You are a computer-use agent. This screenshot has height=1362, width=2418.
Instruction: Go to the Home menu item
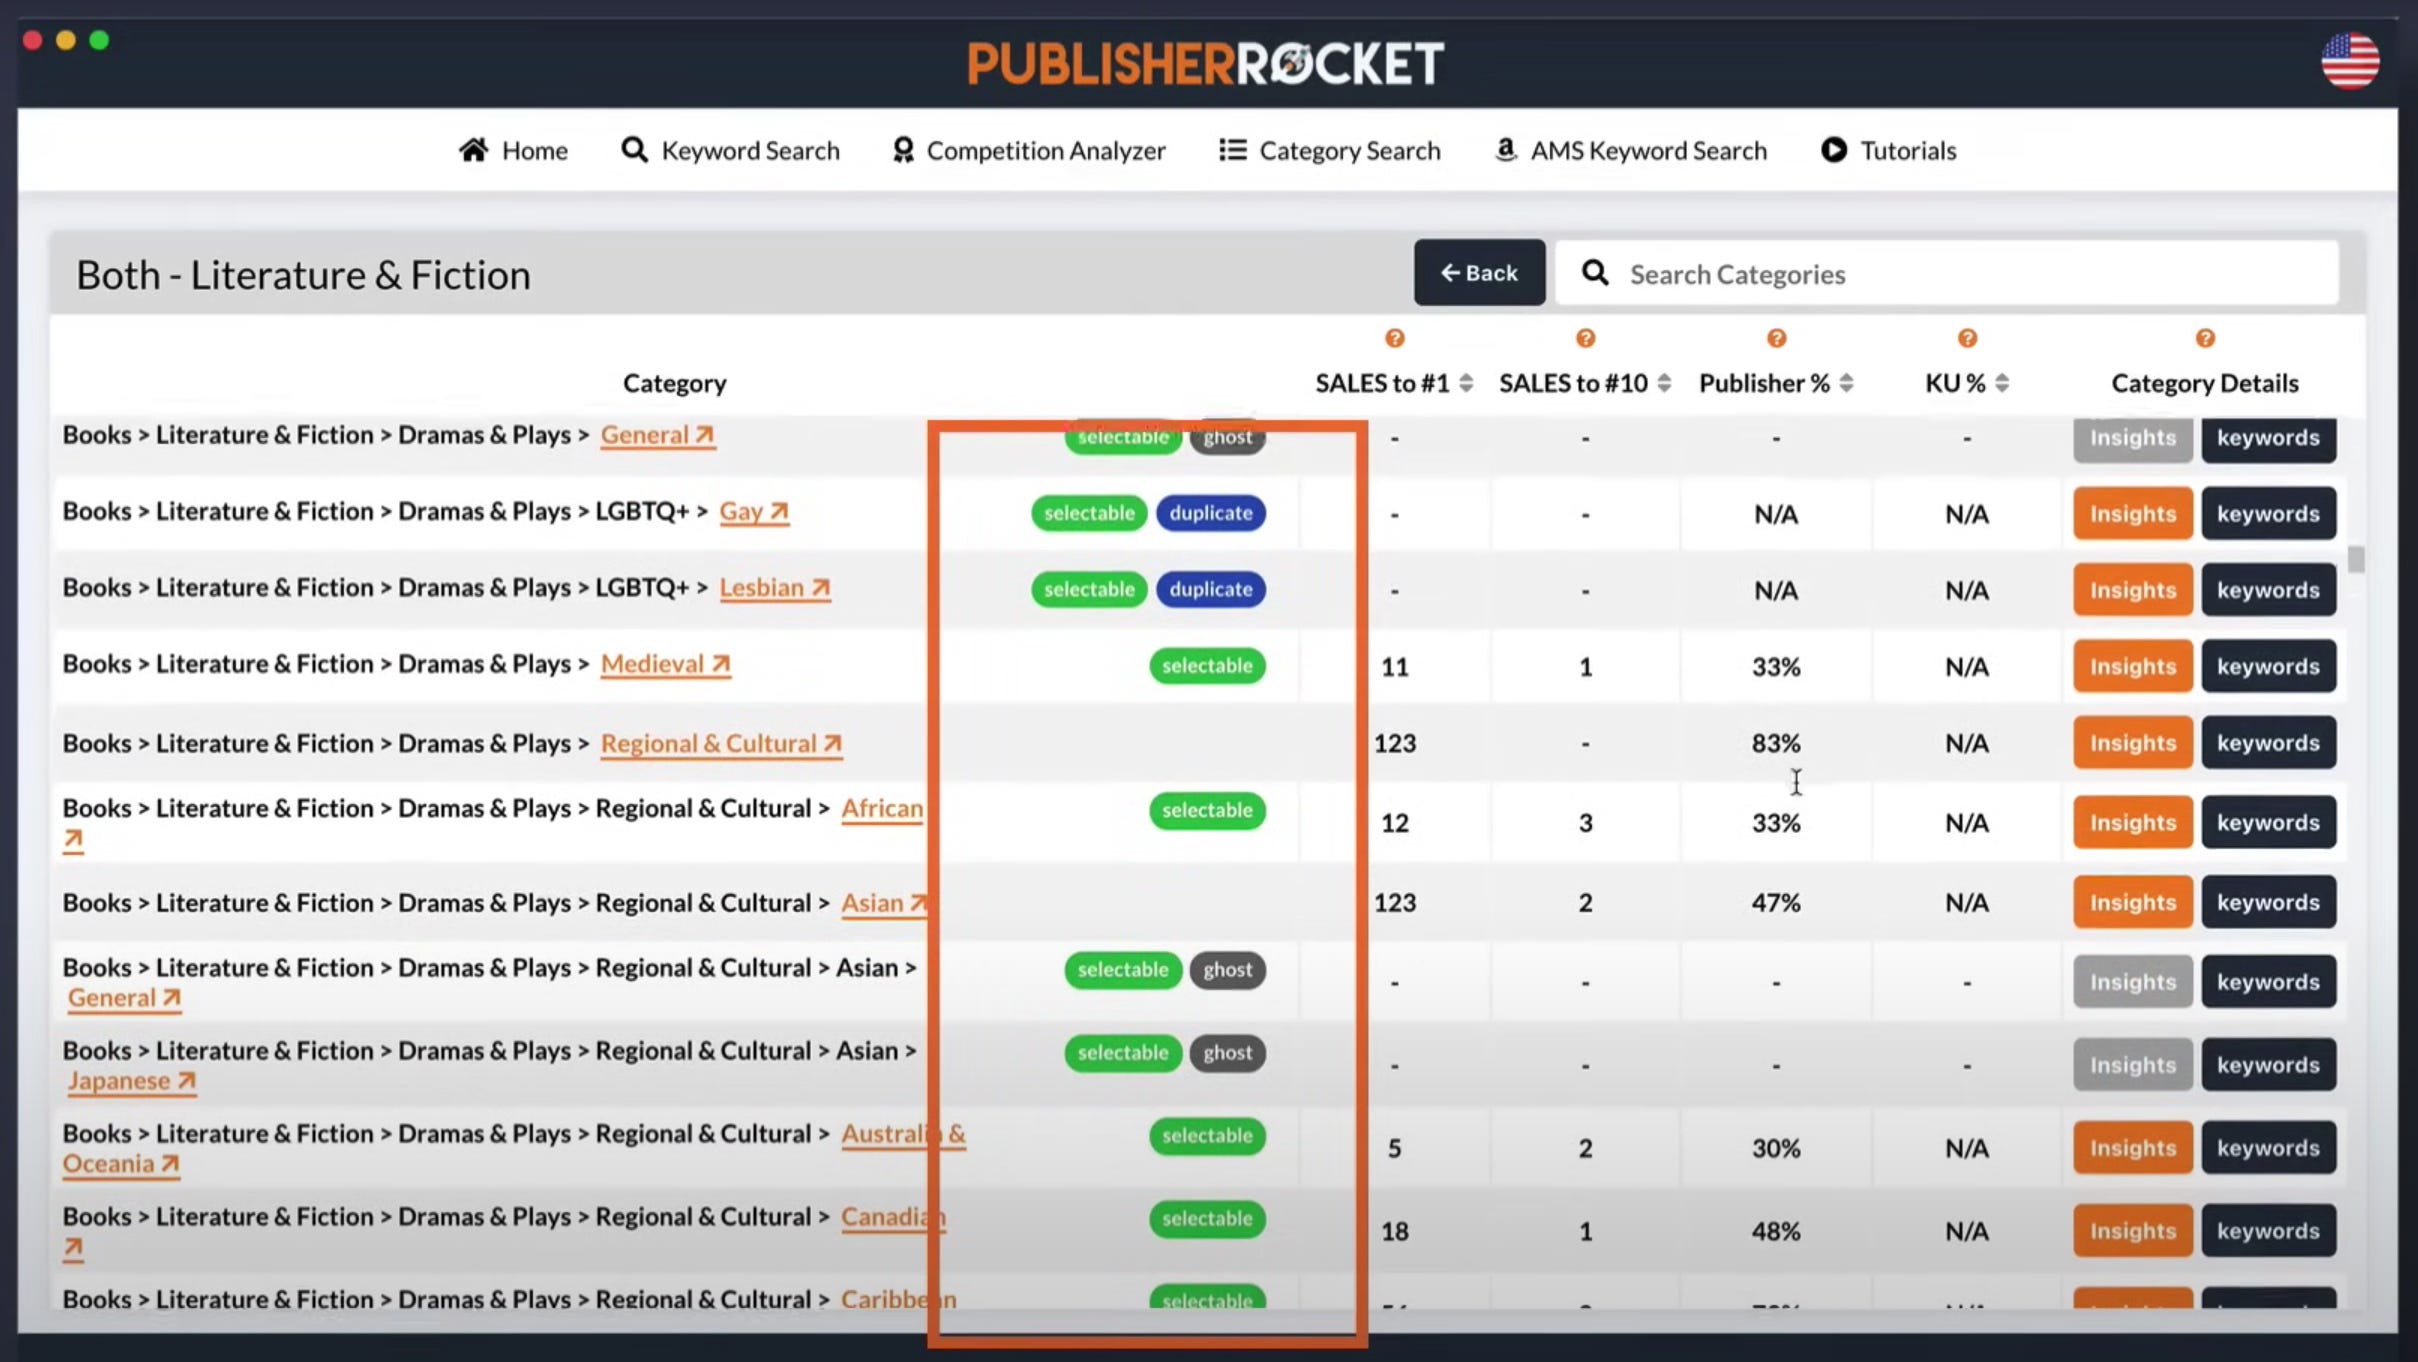pos(513,150)
